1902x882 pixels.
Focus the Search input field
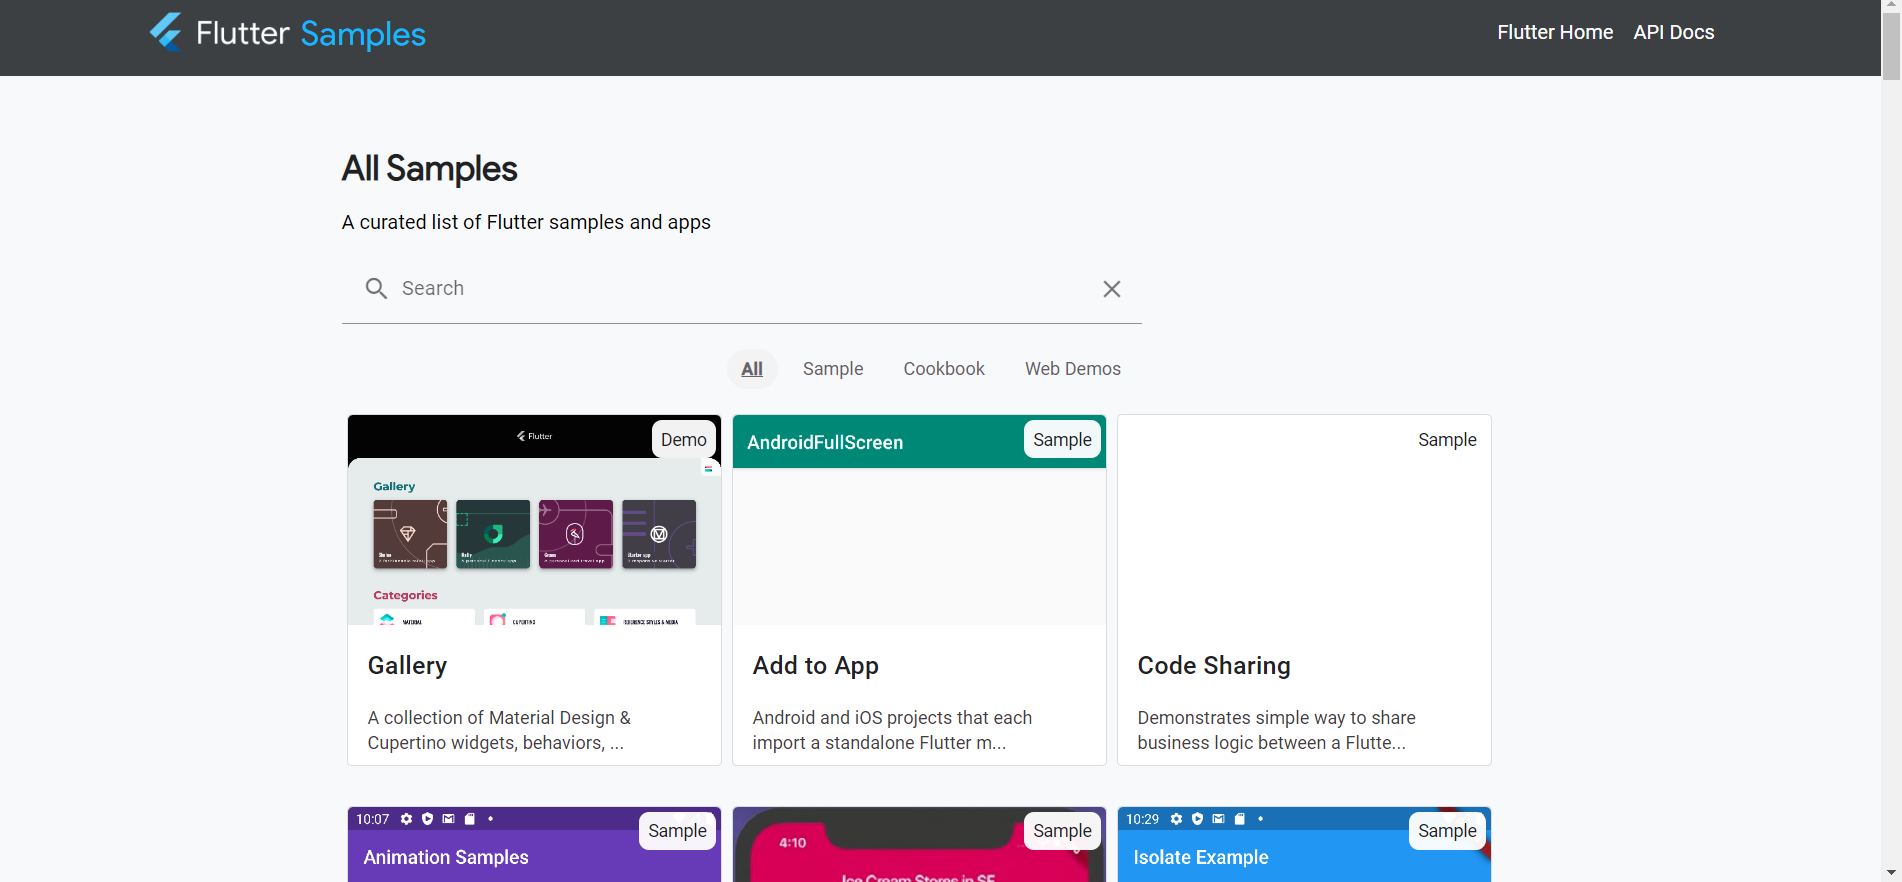pos(742,288)
